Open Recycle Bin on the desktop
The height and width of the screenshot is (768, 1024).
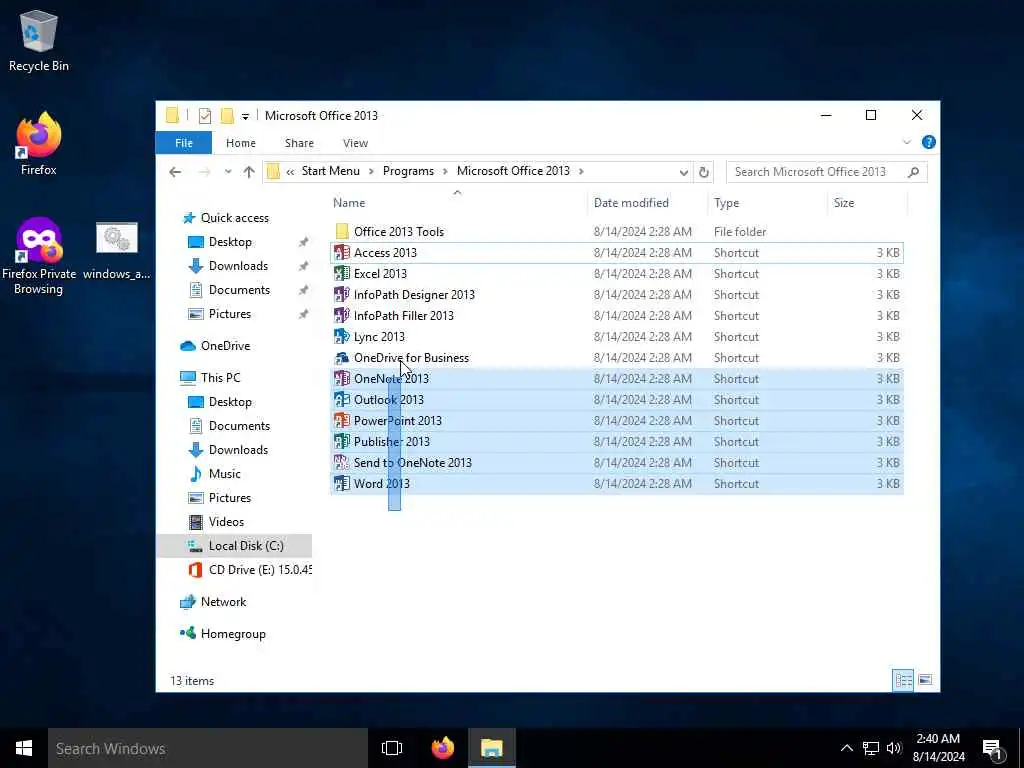(39, 40)
